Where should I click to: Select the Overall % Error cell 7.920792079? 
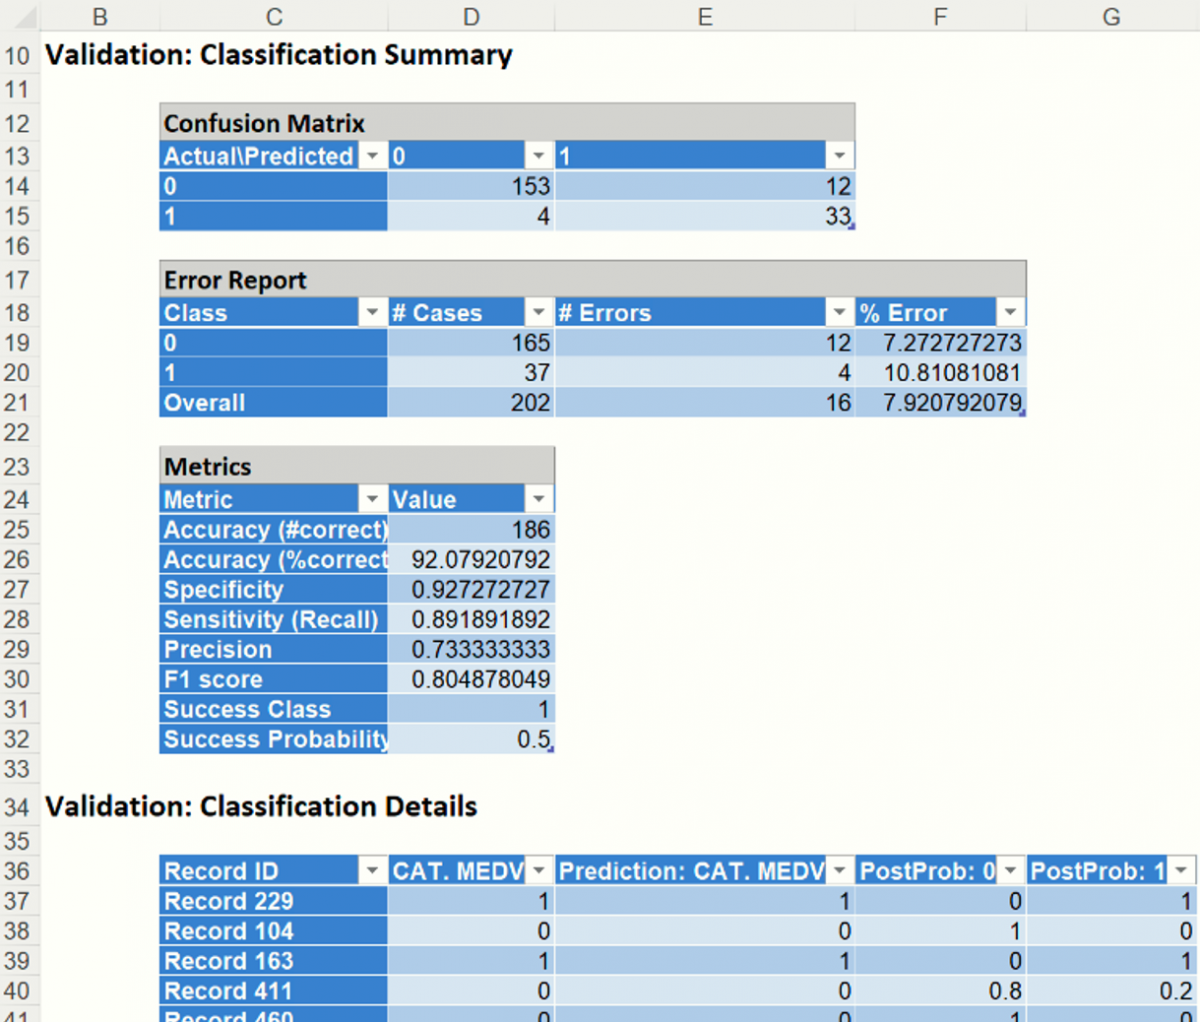pos(940,403)
